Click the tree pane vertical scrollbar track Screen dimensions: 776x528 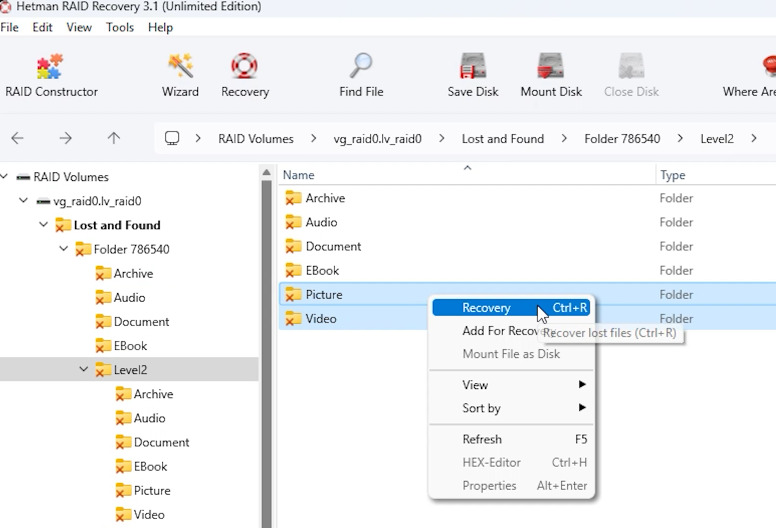(x=266, y=354)
